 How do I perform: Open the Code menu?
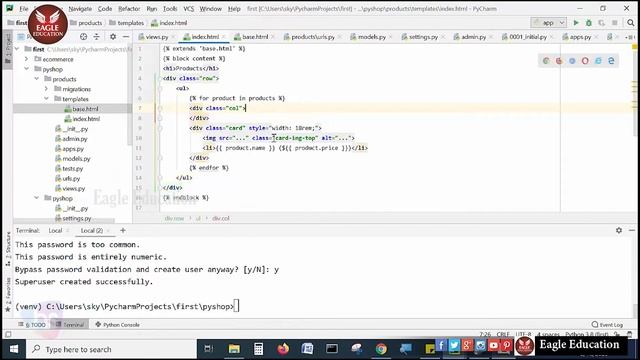[105, 9]
